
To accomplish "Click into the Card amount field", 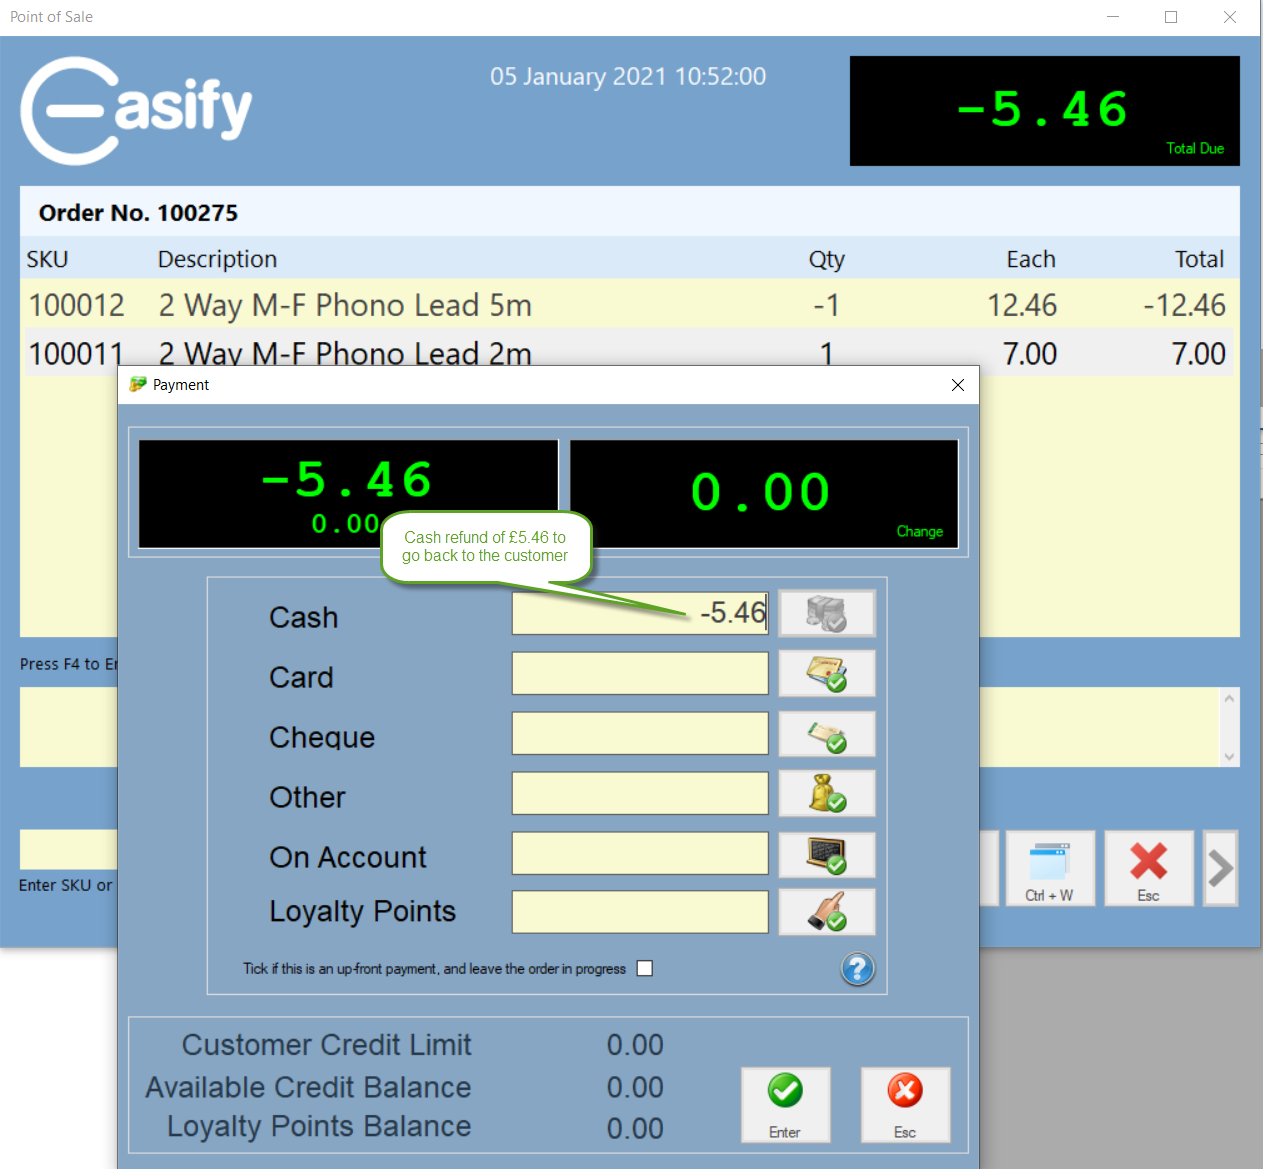I will [x=639, y=674].
